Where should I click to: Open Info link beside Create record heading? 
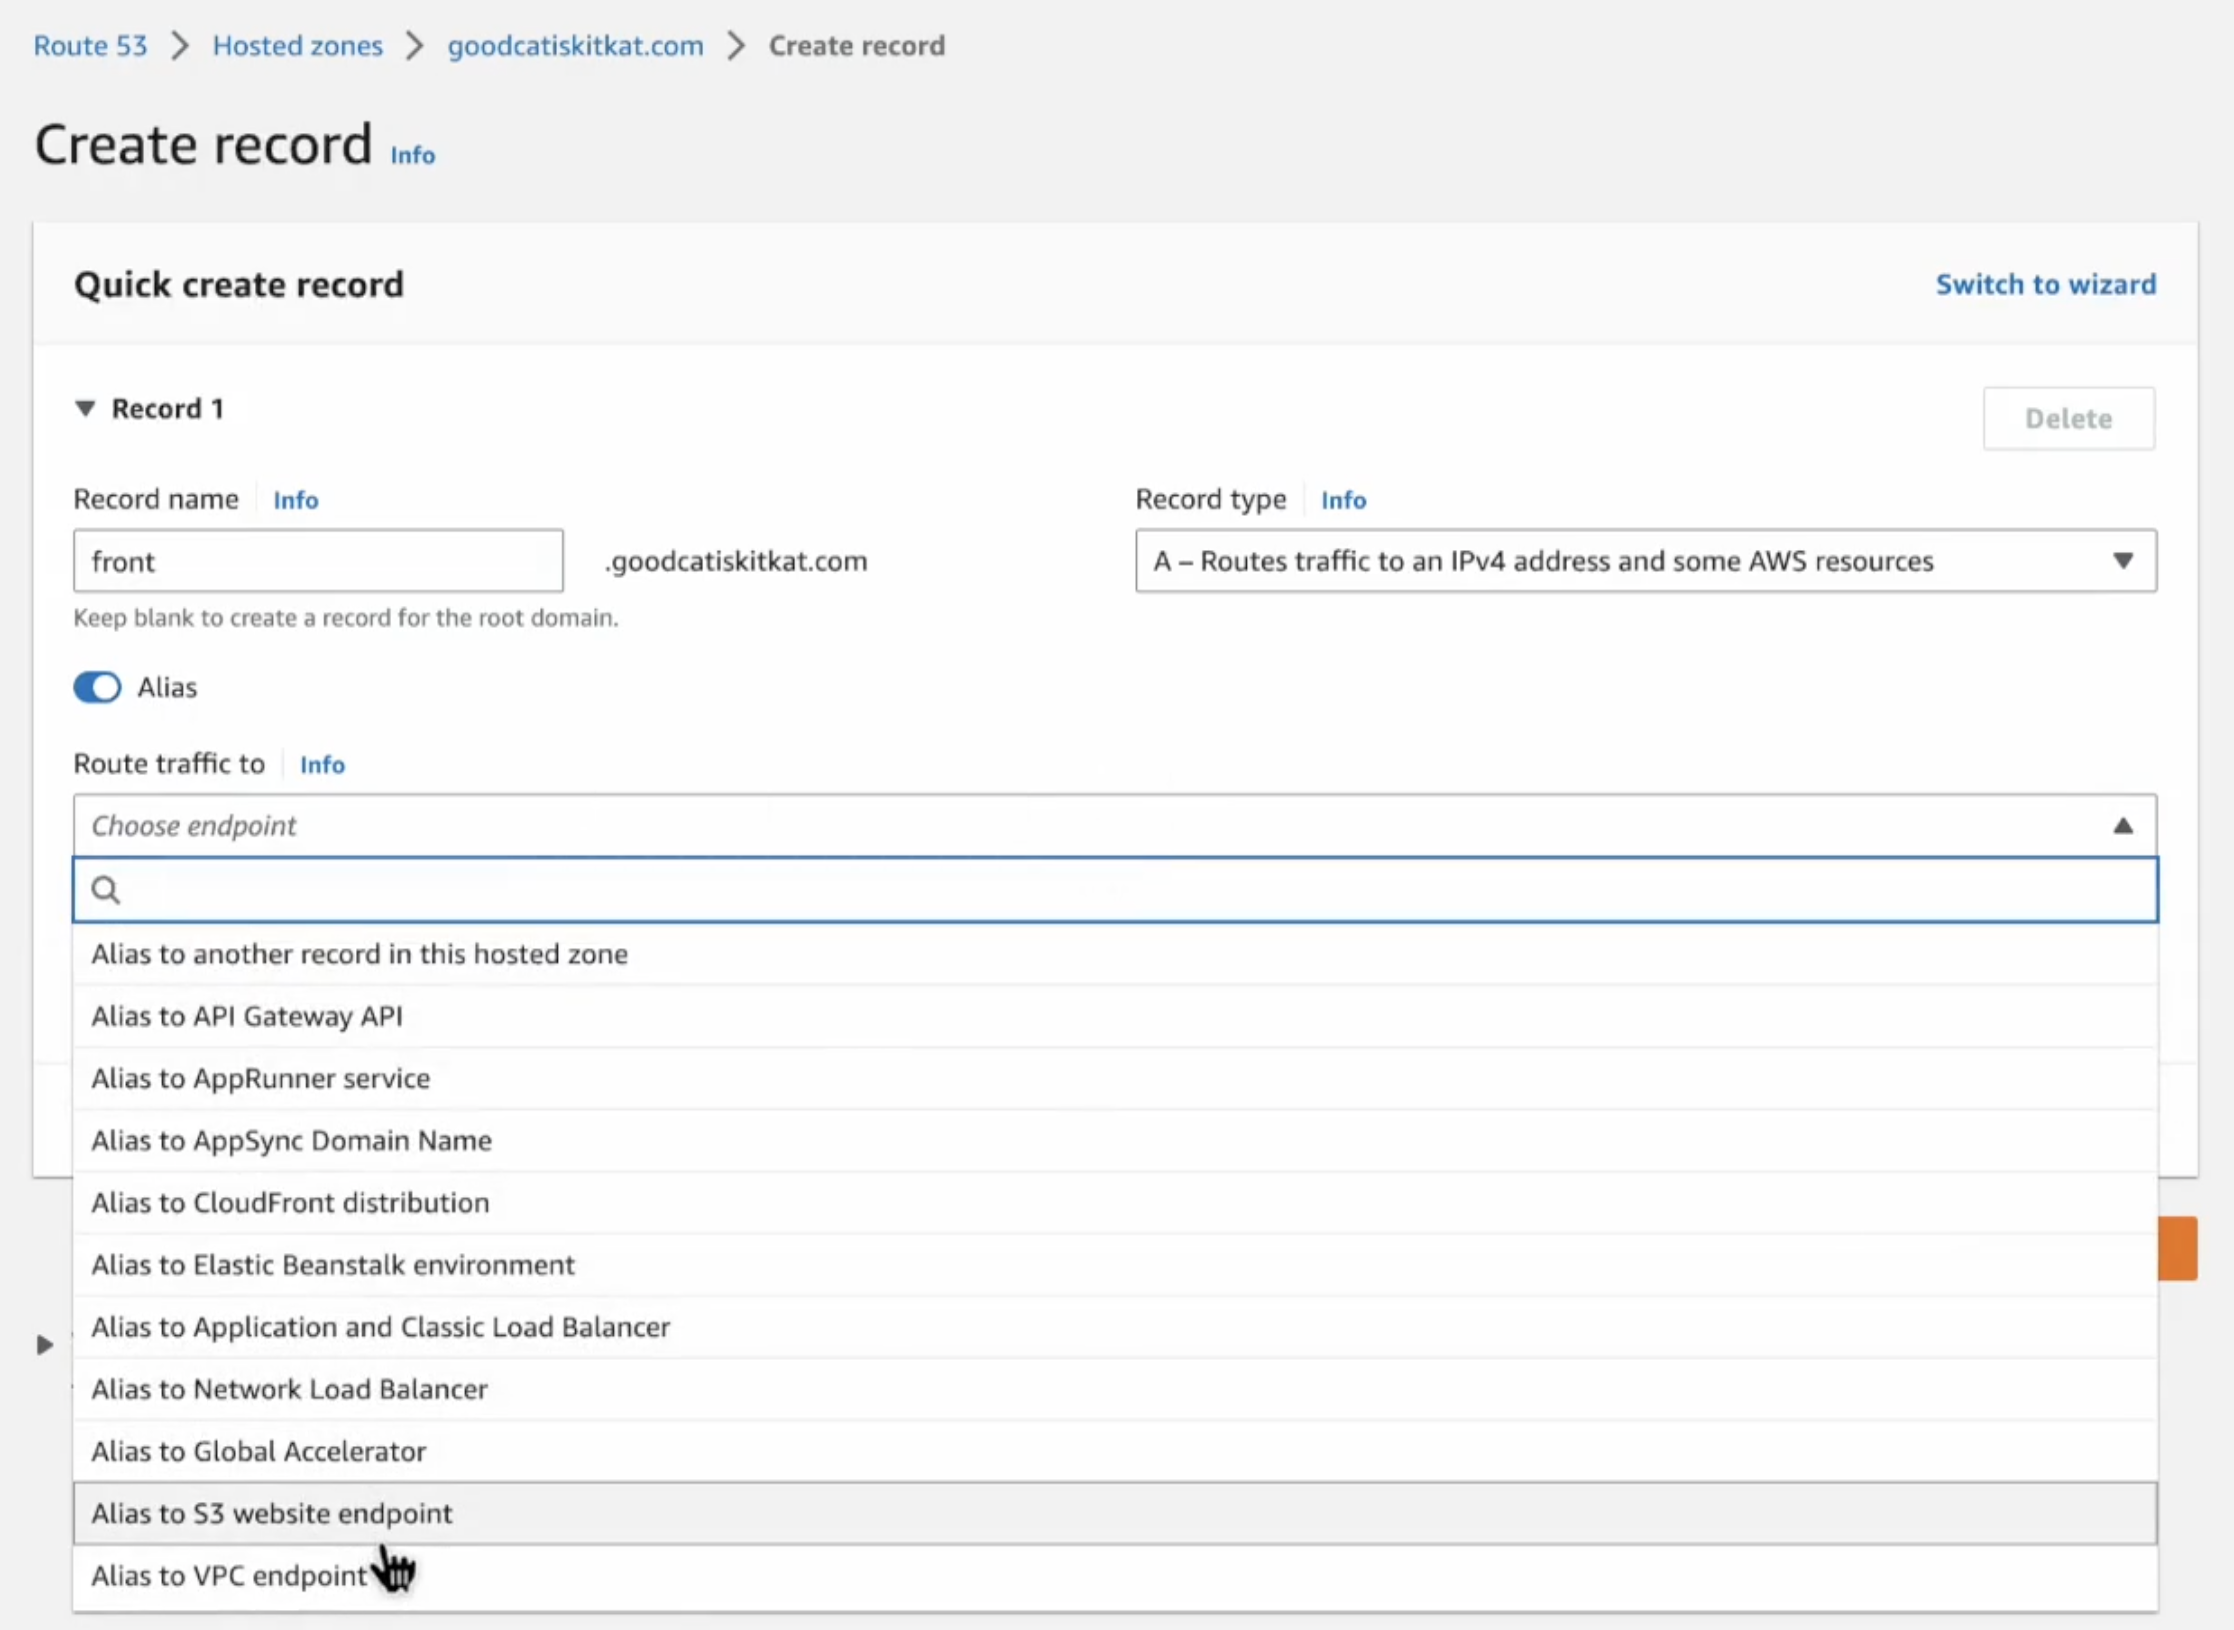(412, 155)
